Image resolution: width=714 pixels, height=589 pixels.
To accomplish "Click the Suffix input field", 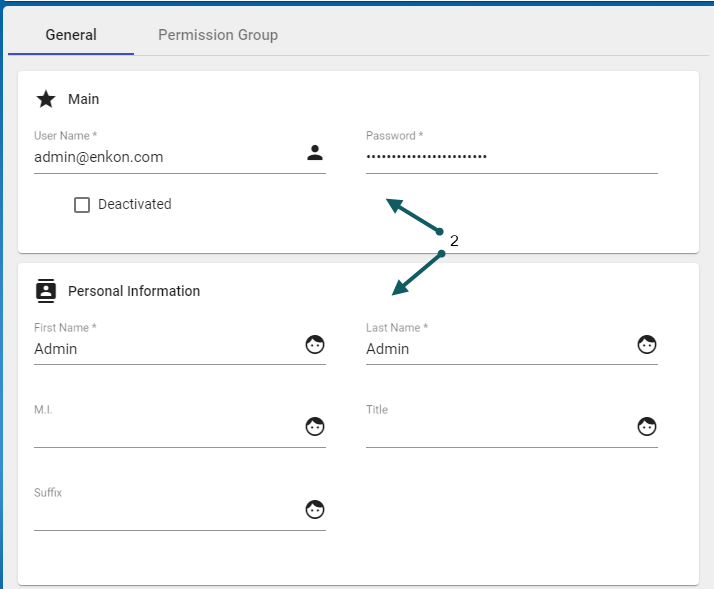I will click(165, 513).
